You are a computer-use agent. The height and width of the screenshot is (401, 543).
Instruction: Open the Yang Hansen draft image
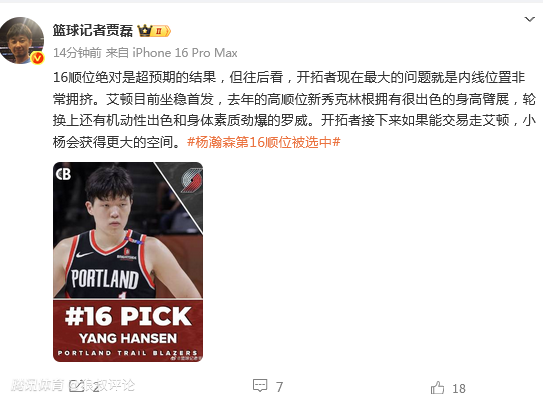pyautogui.click(x=128, y=262)
